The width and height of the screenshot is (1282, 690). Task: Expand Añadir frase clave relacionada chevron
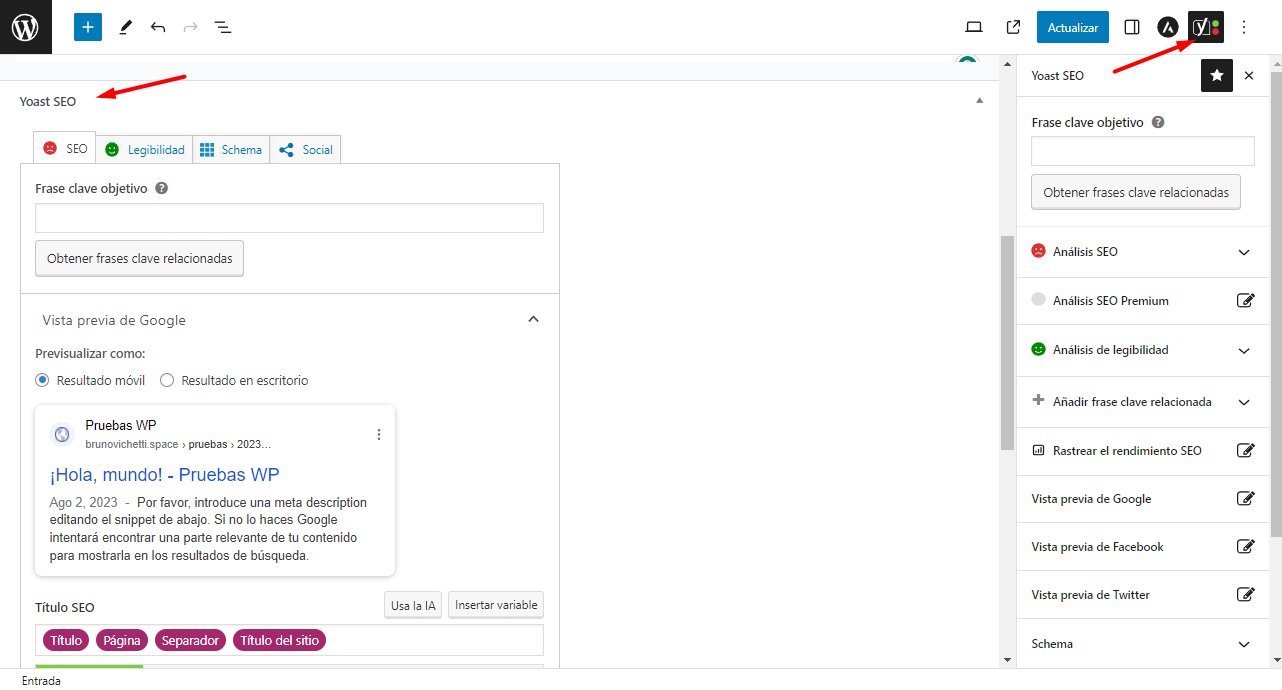[x=1244, y=402]
